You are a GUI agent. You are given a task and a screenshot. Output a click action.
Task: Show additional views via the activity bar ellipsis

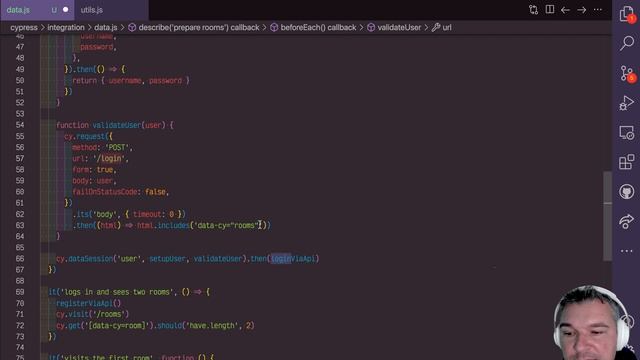[x=627, y=251]
